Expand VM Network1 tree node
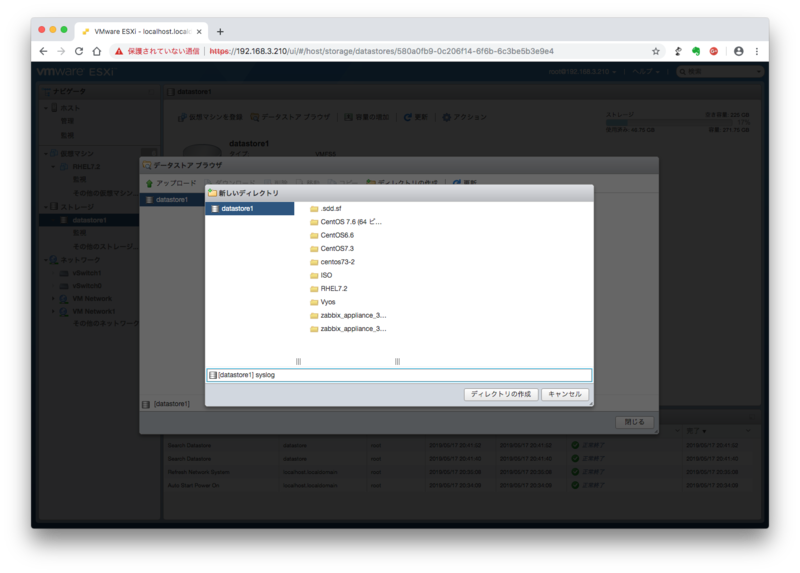This screenshot has width=800, height=573. tap(53, 311)
